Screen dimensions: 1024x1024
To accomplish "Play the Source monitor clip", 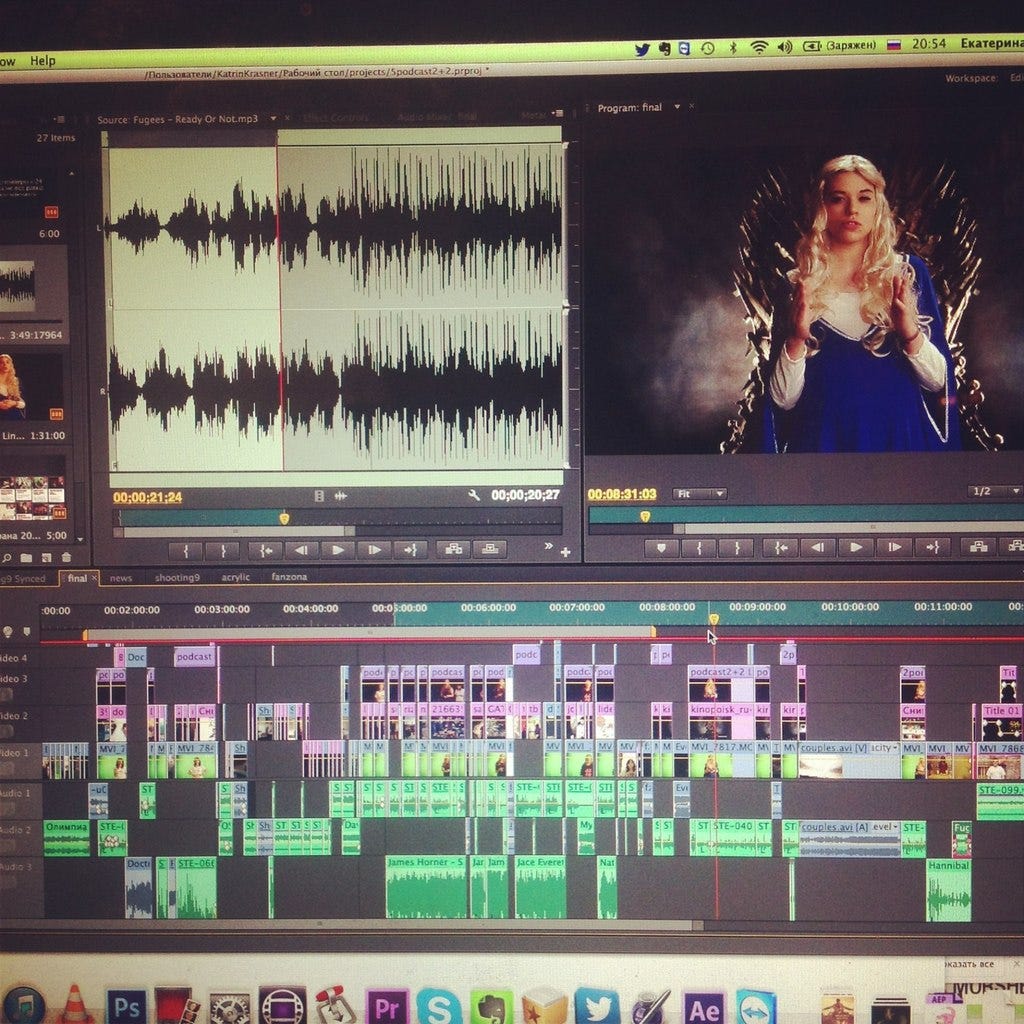I will click(338, 551).
